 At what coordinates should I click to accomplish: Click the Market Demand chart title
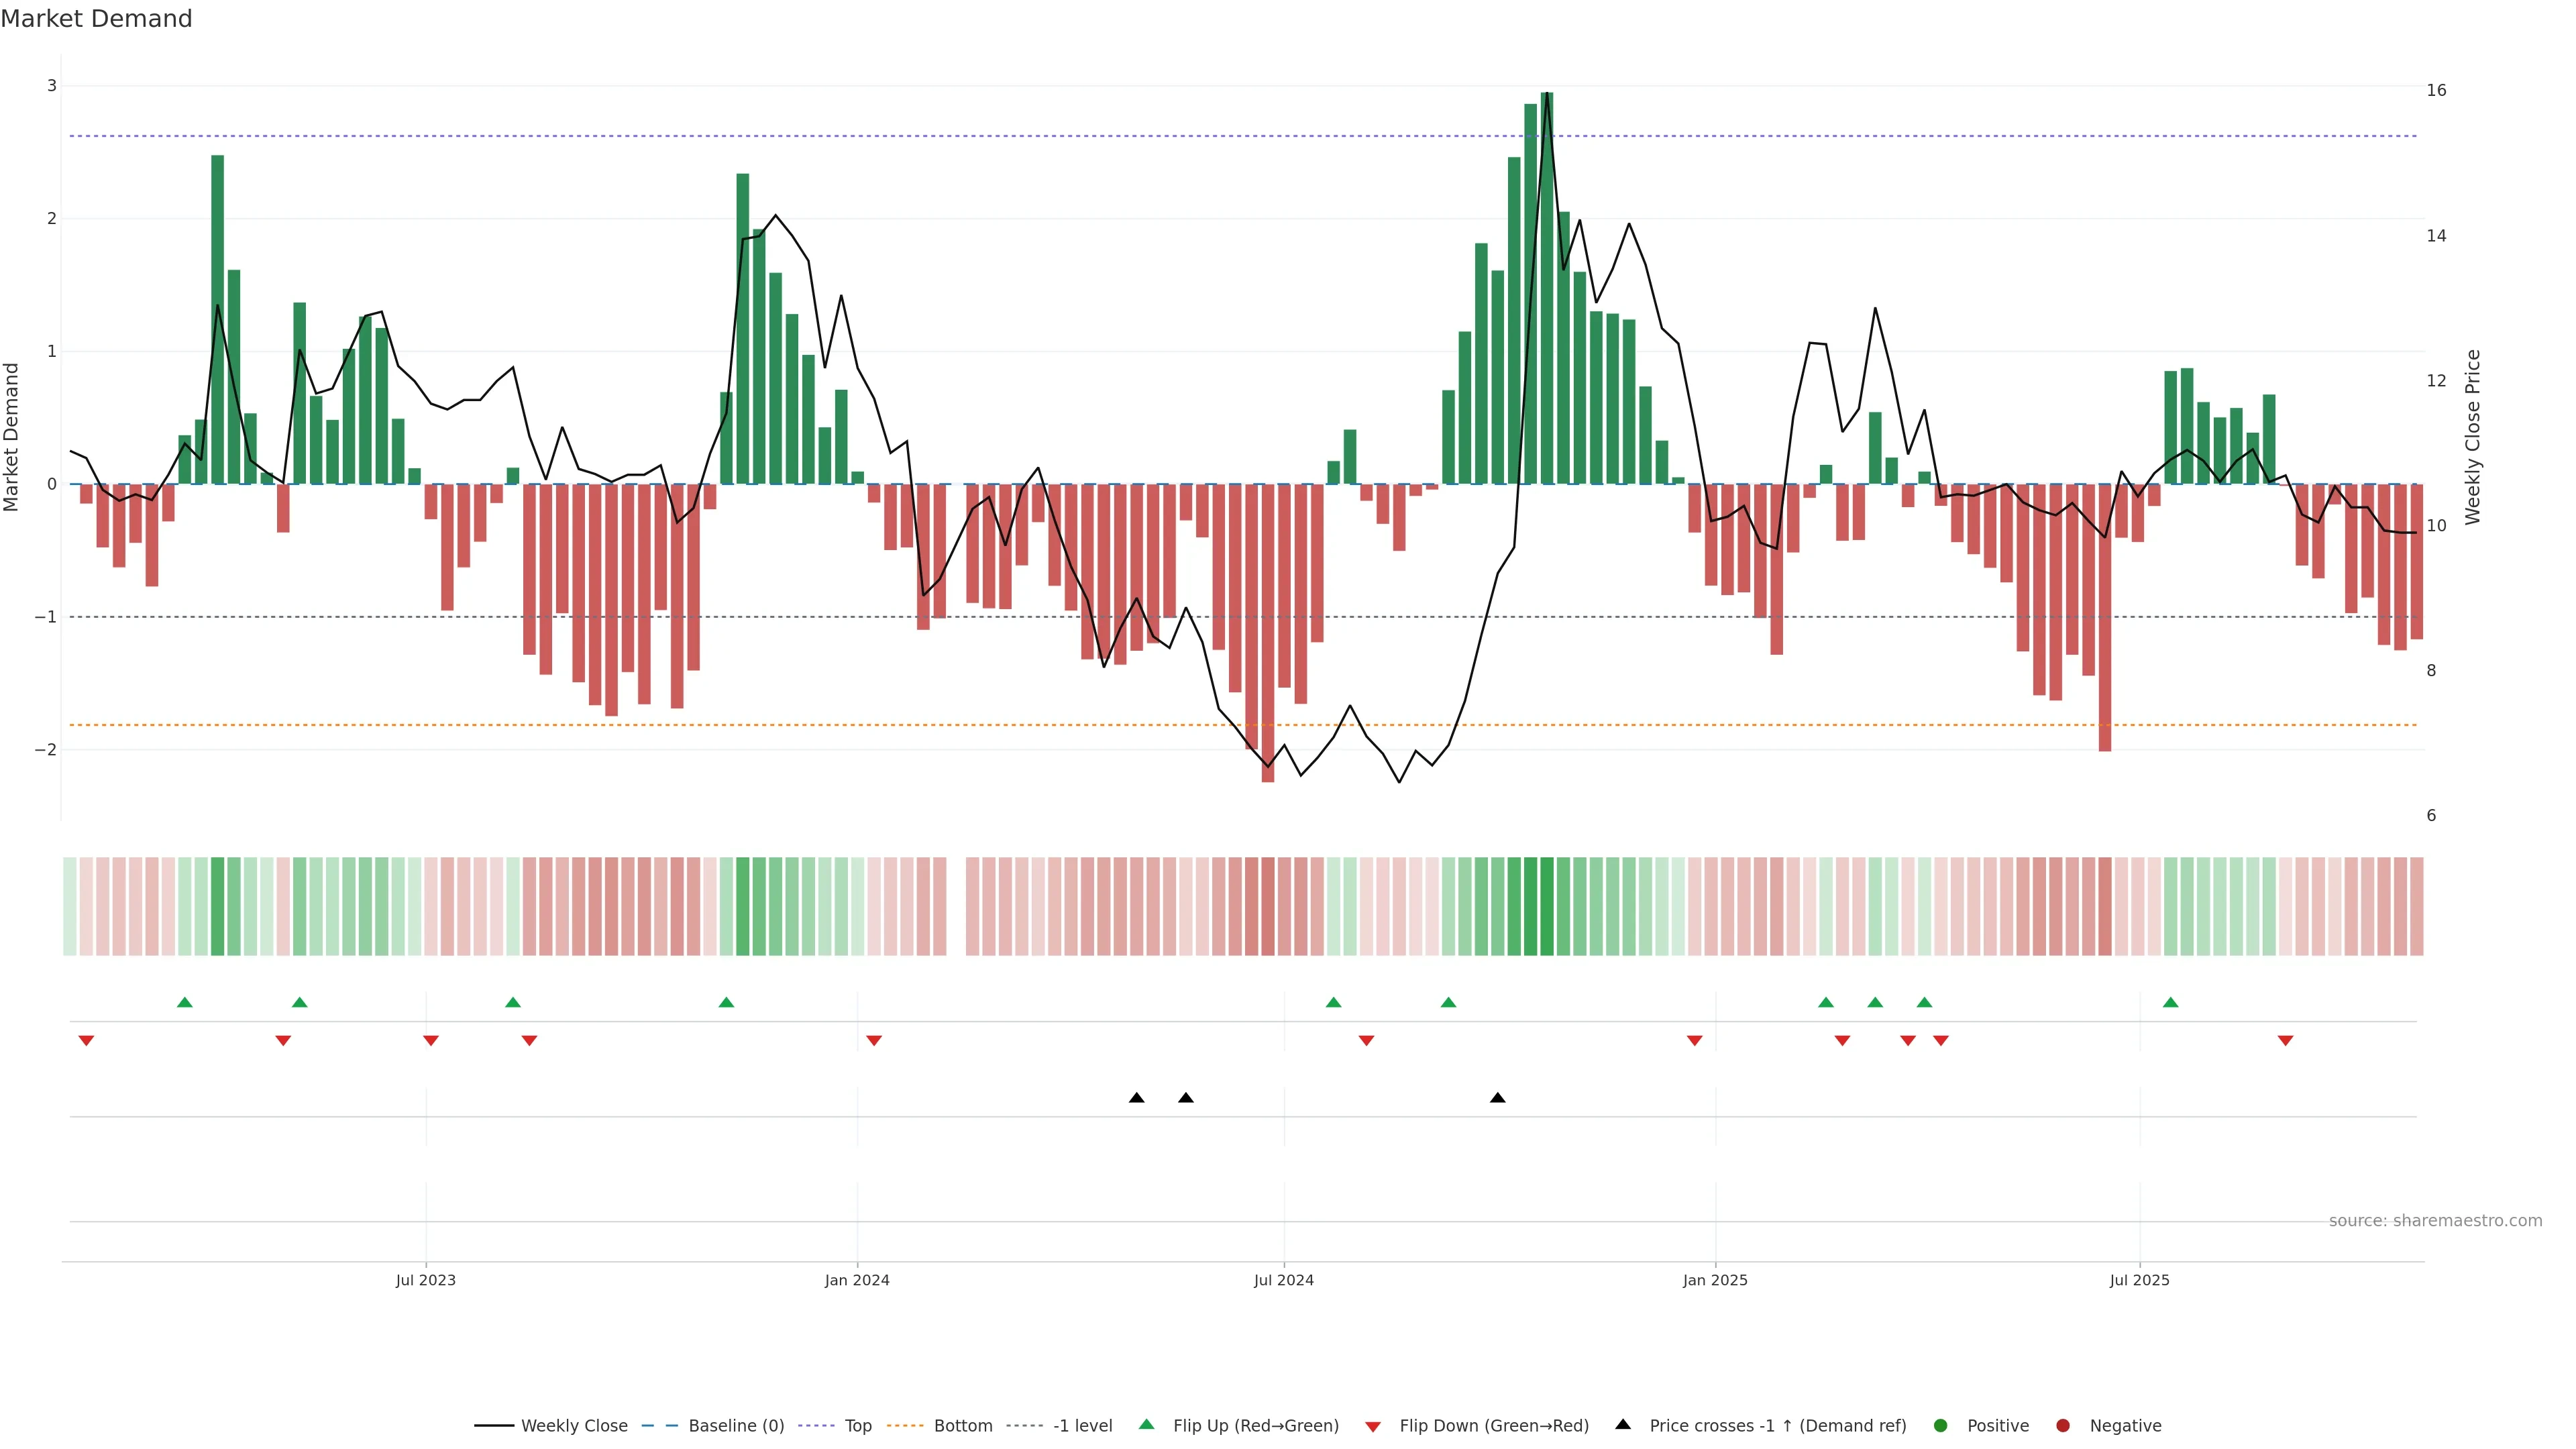point(96,19)
